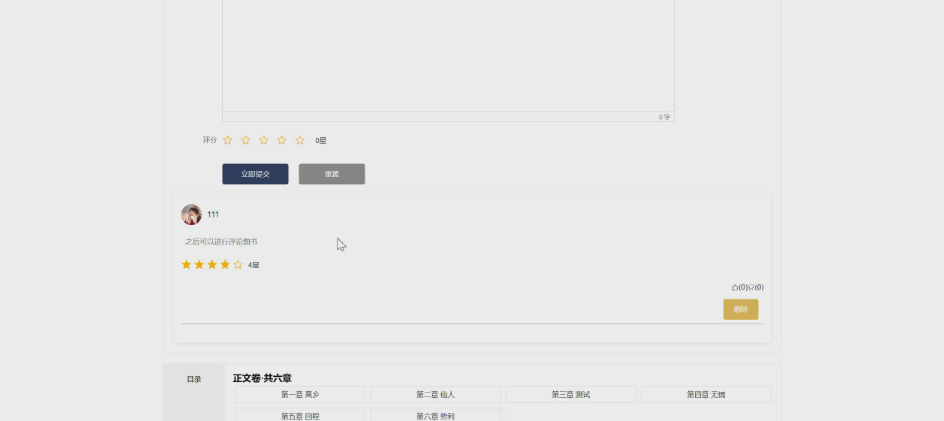
Task: Click the 正文卷·共六章 heading
Action: (x=262, y=378)
